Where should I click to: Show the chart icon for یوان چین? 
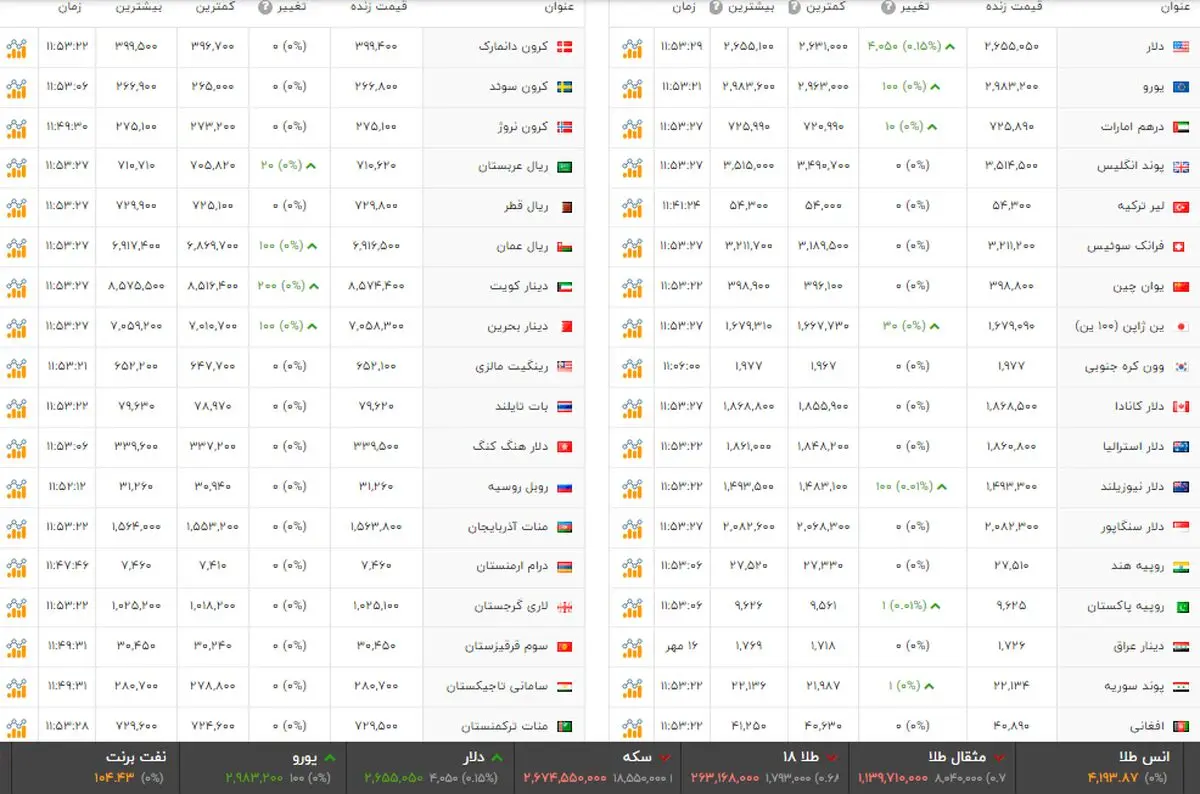[x=632, y=287]
